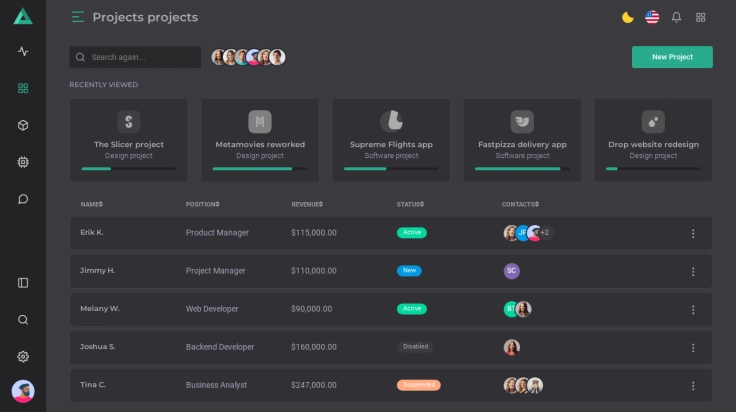Click the layout panel sidebar icon
This screenshot has width=736, height=412.
point(23,283)
